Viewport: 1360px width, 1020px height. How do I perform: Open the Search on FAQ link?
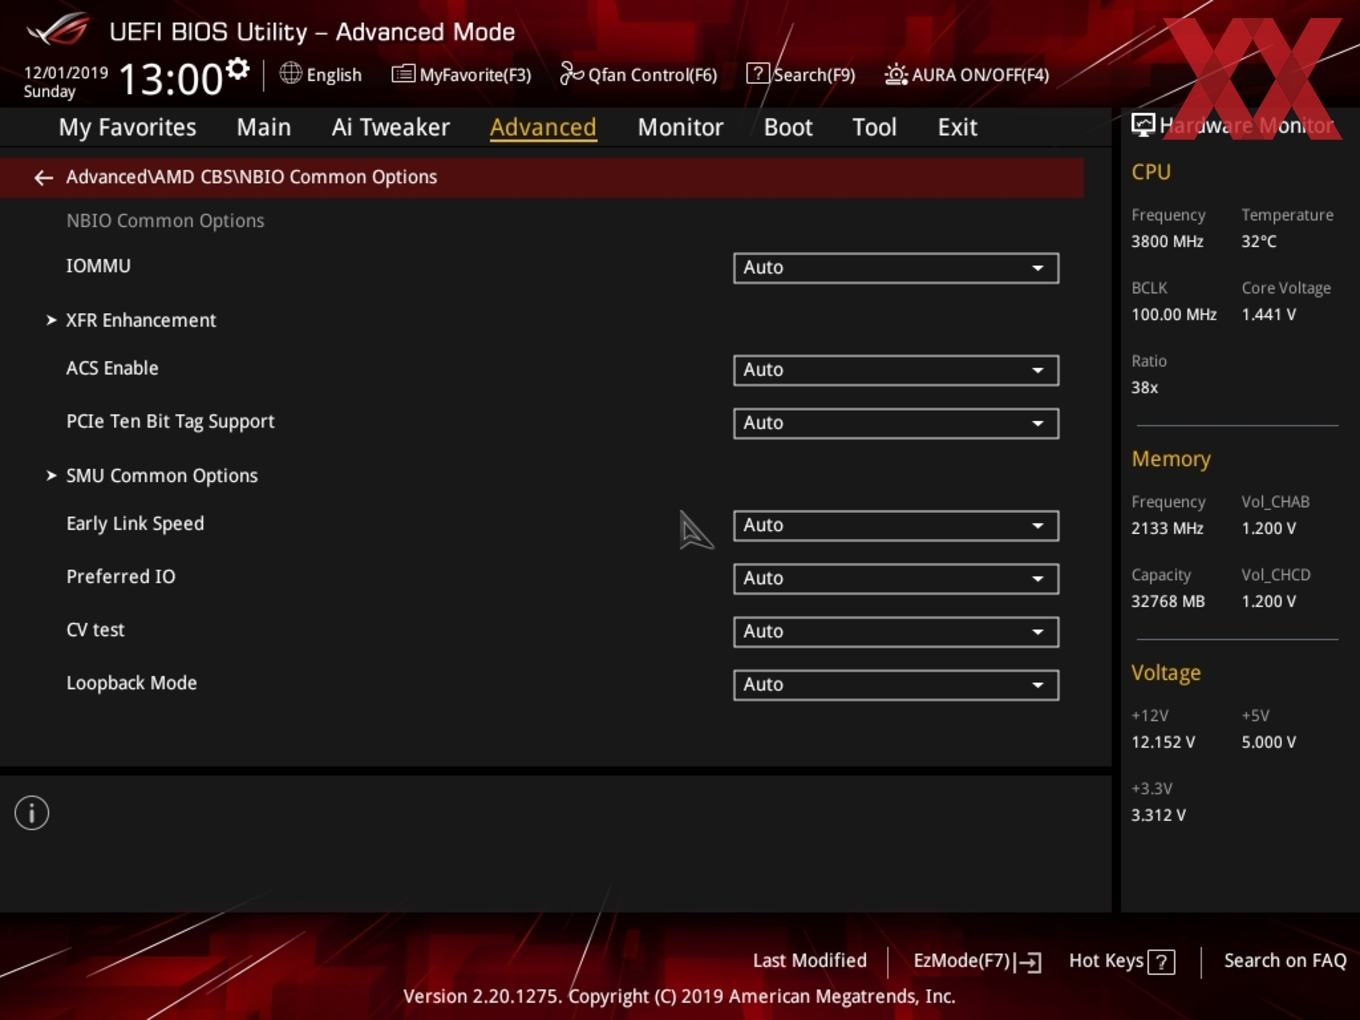click(x=1285, y=960)
